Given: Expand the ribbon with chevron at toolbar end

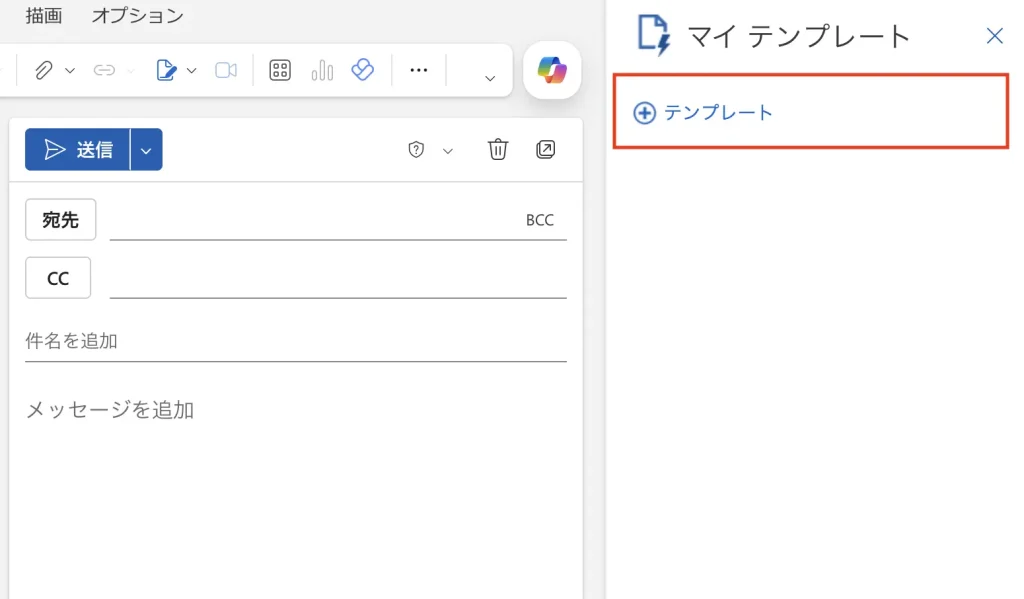Looking at the screenshot, I should point(489,78).
